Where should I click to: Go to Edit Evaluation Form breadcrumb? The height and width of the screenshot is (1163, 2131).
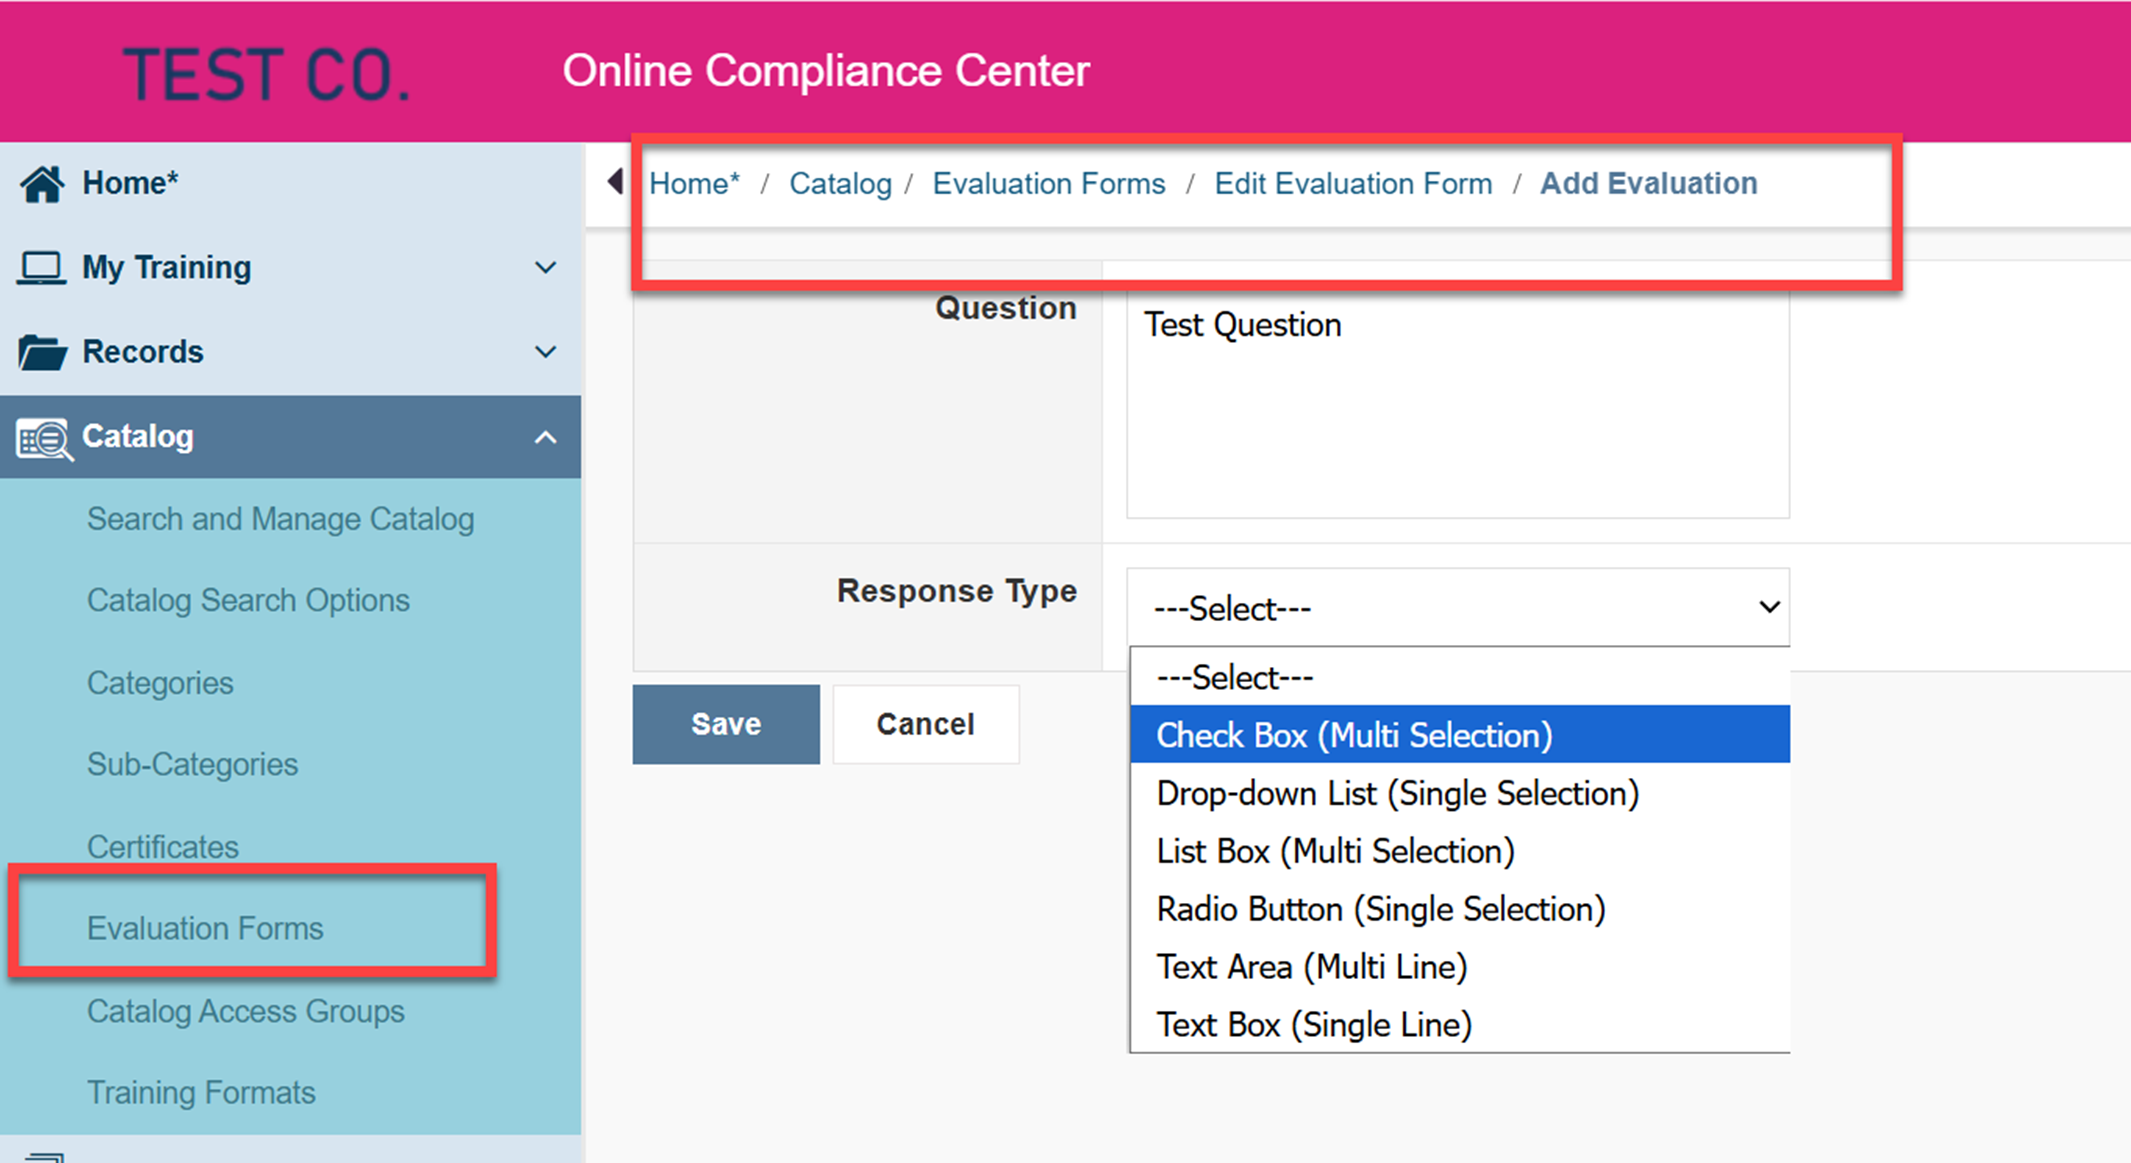coord(1353,184)
